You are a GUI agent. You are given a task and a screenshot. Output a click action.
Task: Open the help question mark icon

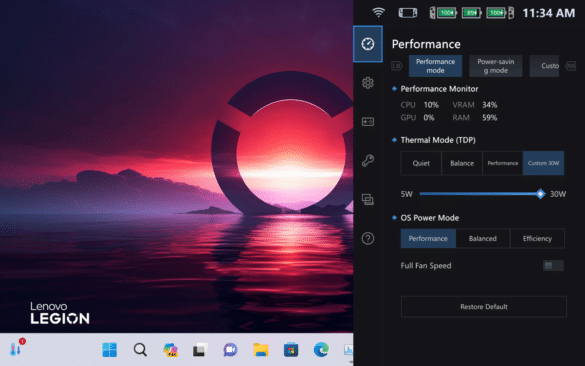coord(368,238)
